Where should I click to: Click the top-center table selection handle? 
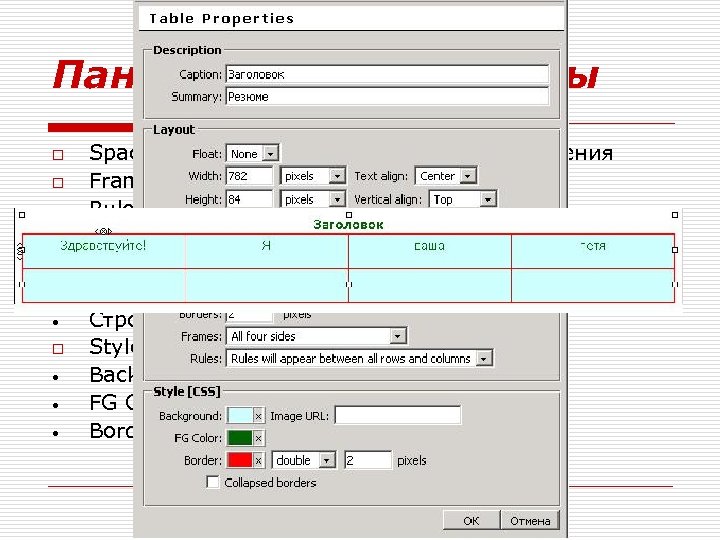[x=349, y=214]
